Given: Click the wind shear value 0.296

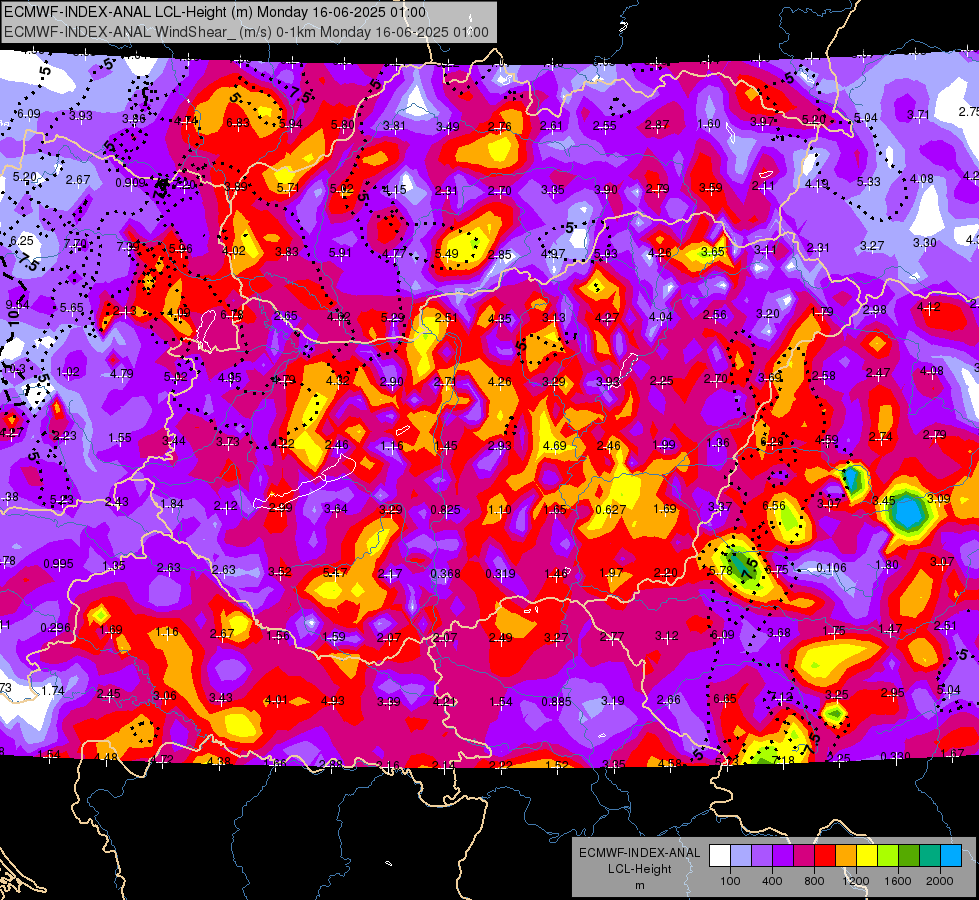Looking at the screenshot, I should [56, 628].
